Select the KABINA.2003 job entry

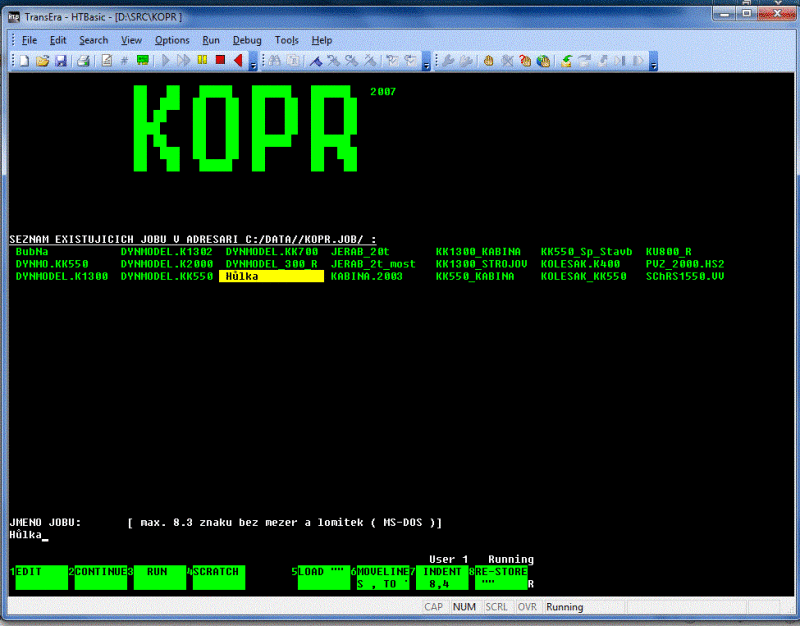[366, 277]
